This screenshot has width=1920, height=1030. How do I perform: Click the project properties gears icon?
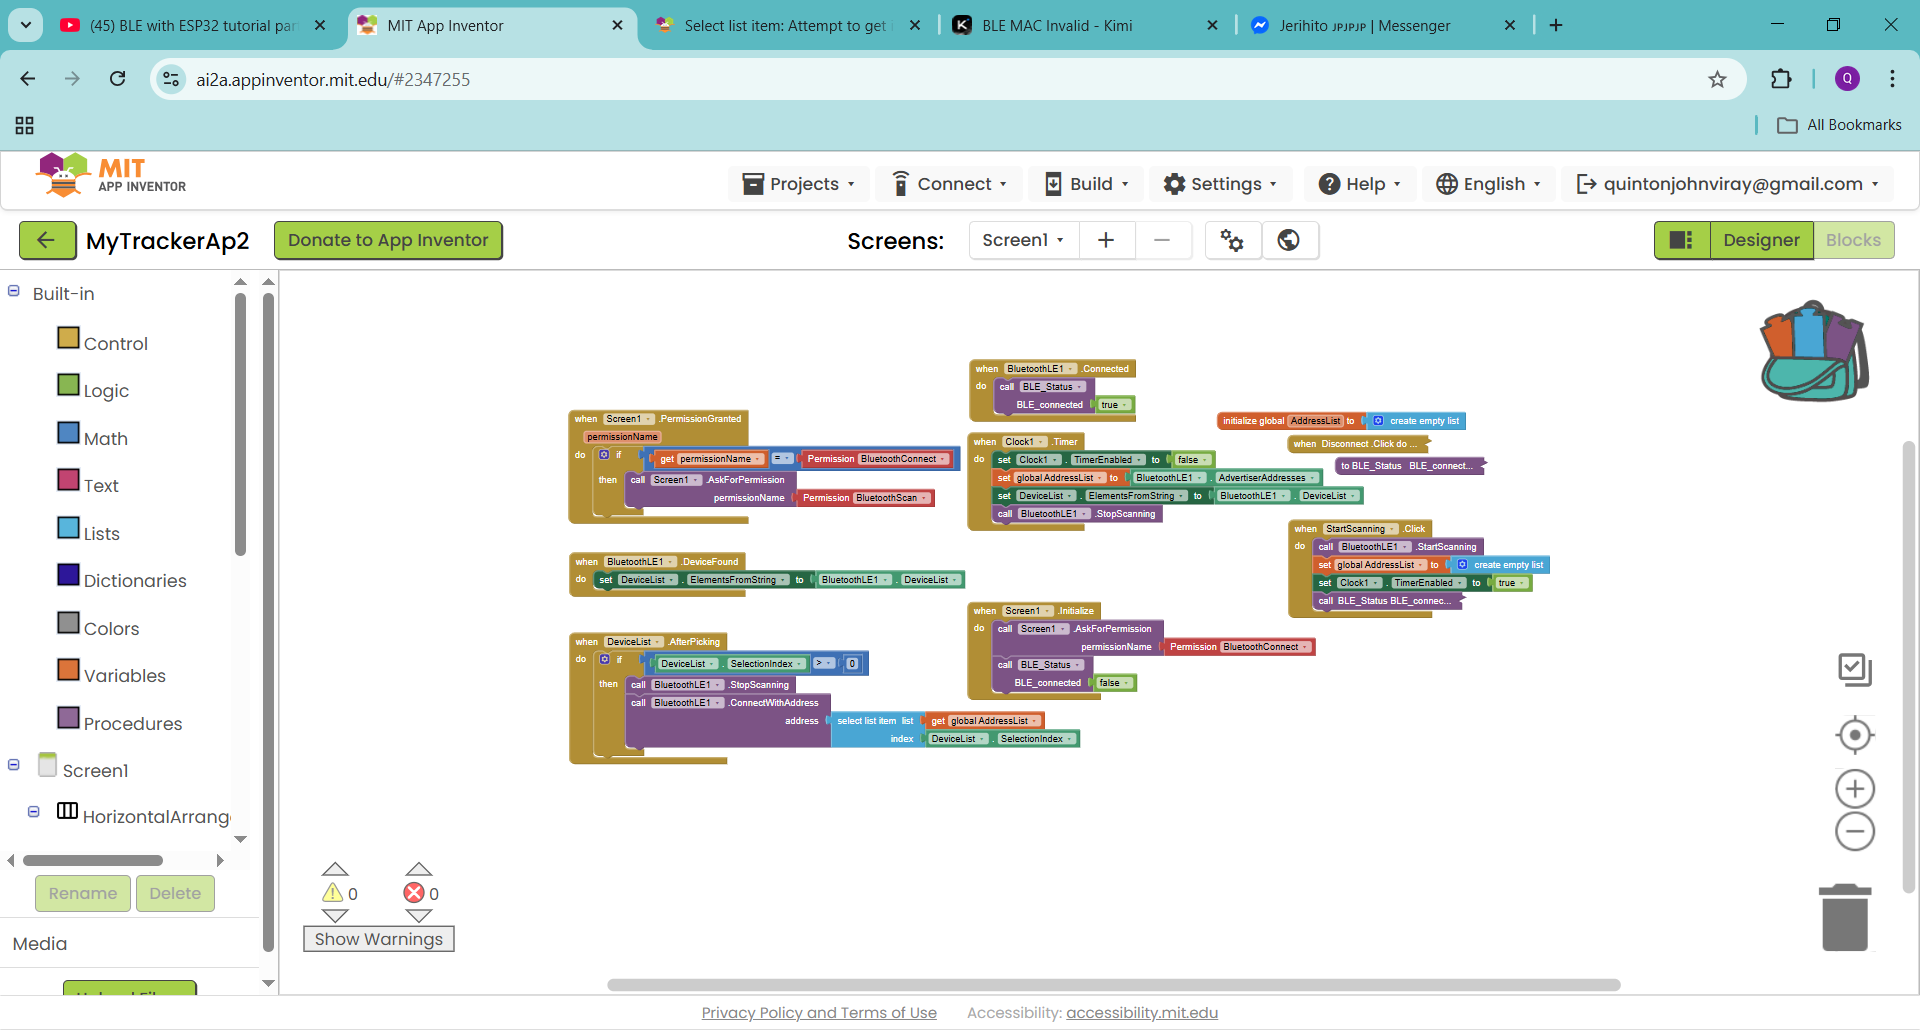click(1232, 240)
